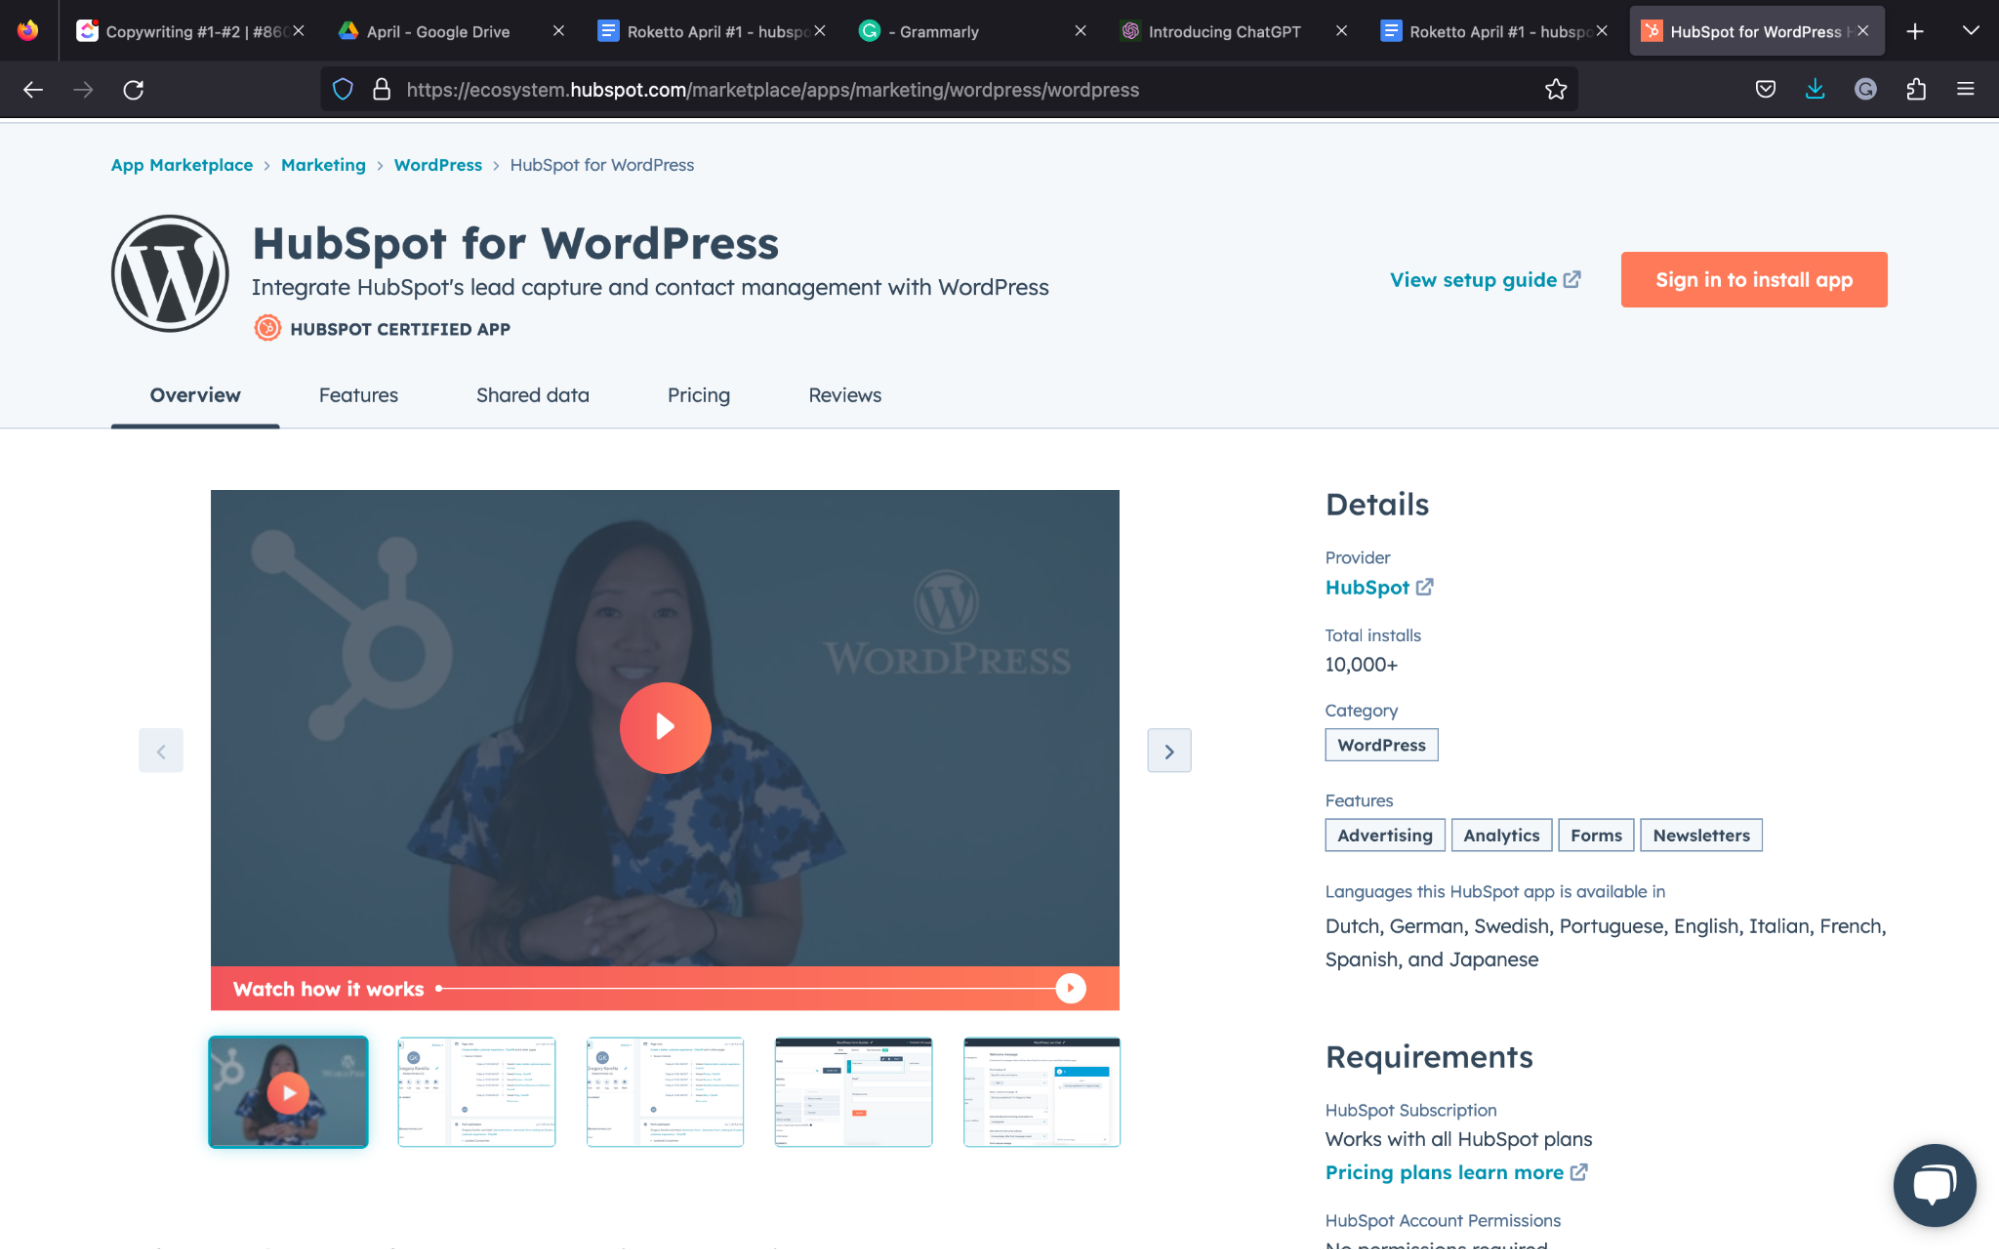Click the external link icon next to View setup guide

click(x=1571, y=279)
